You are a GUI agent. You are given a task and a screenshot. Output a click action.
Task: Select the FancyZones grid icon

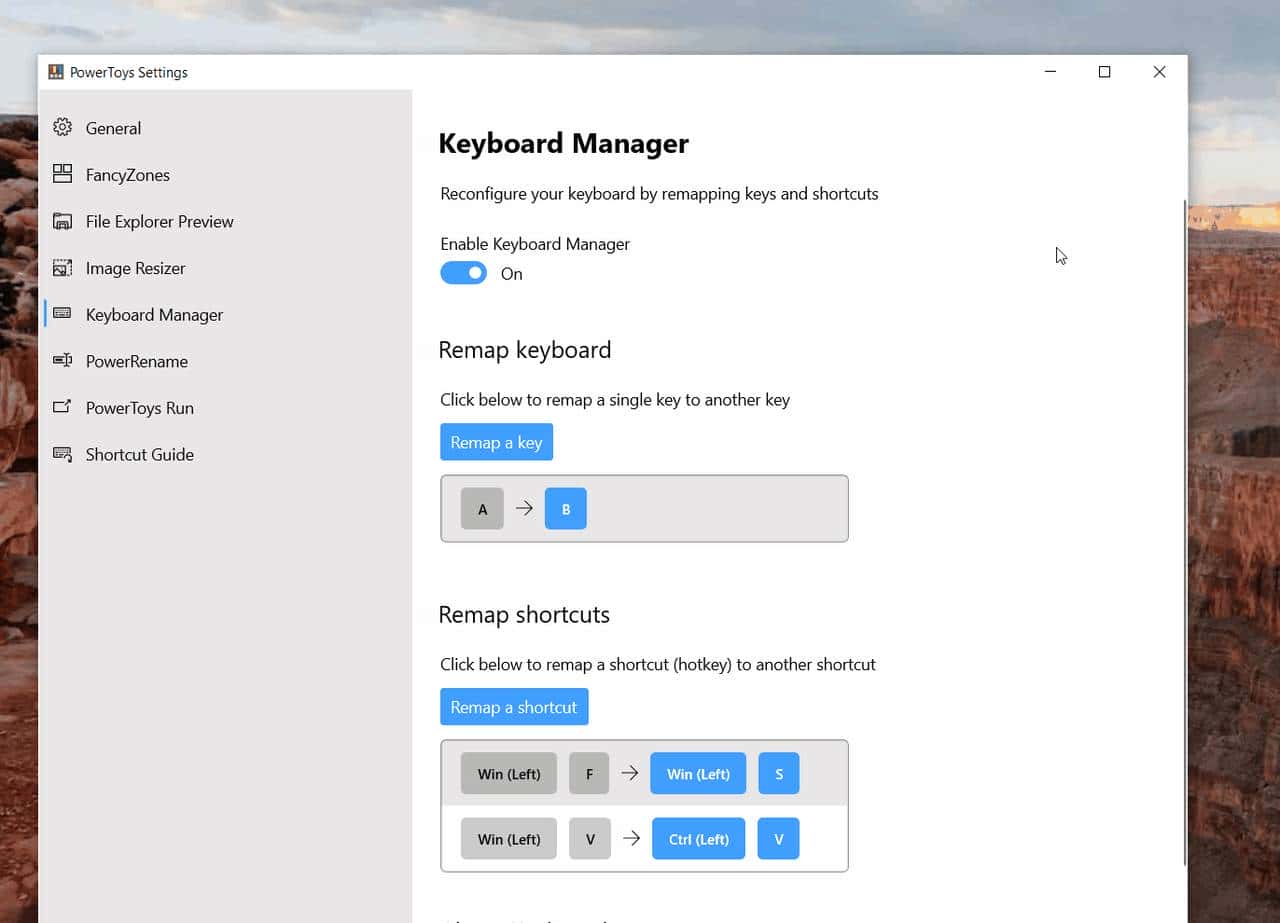tap(62, 174)
